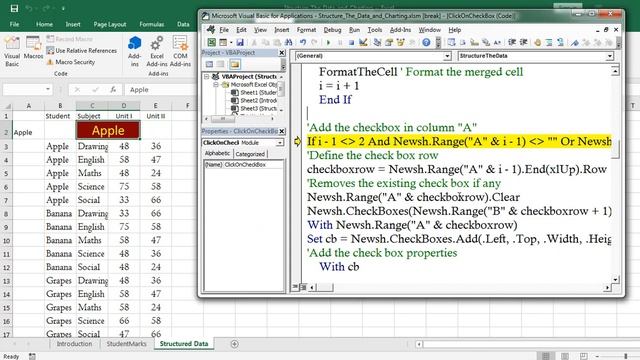640x360 pixels.
Task: Save the VBA project with the floppy icon
Action: click(x=240, y=42)
